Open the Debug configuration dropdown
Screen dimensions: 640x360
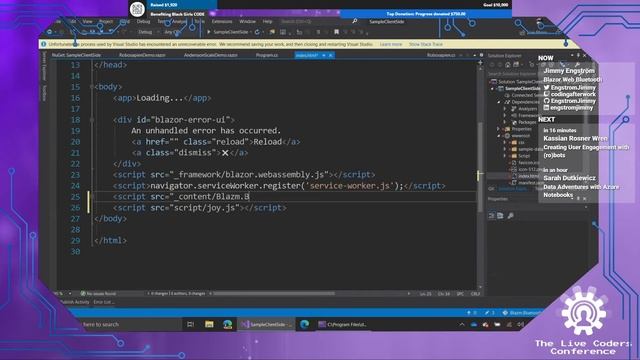tap(145, 32)
